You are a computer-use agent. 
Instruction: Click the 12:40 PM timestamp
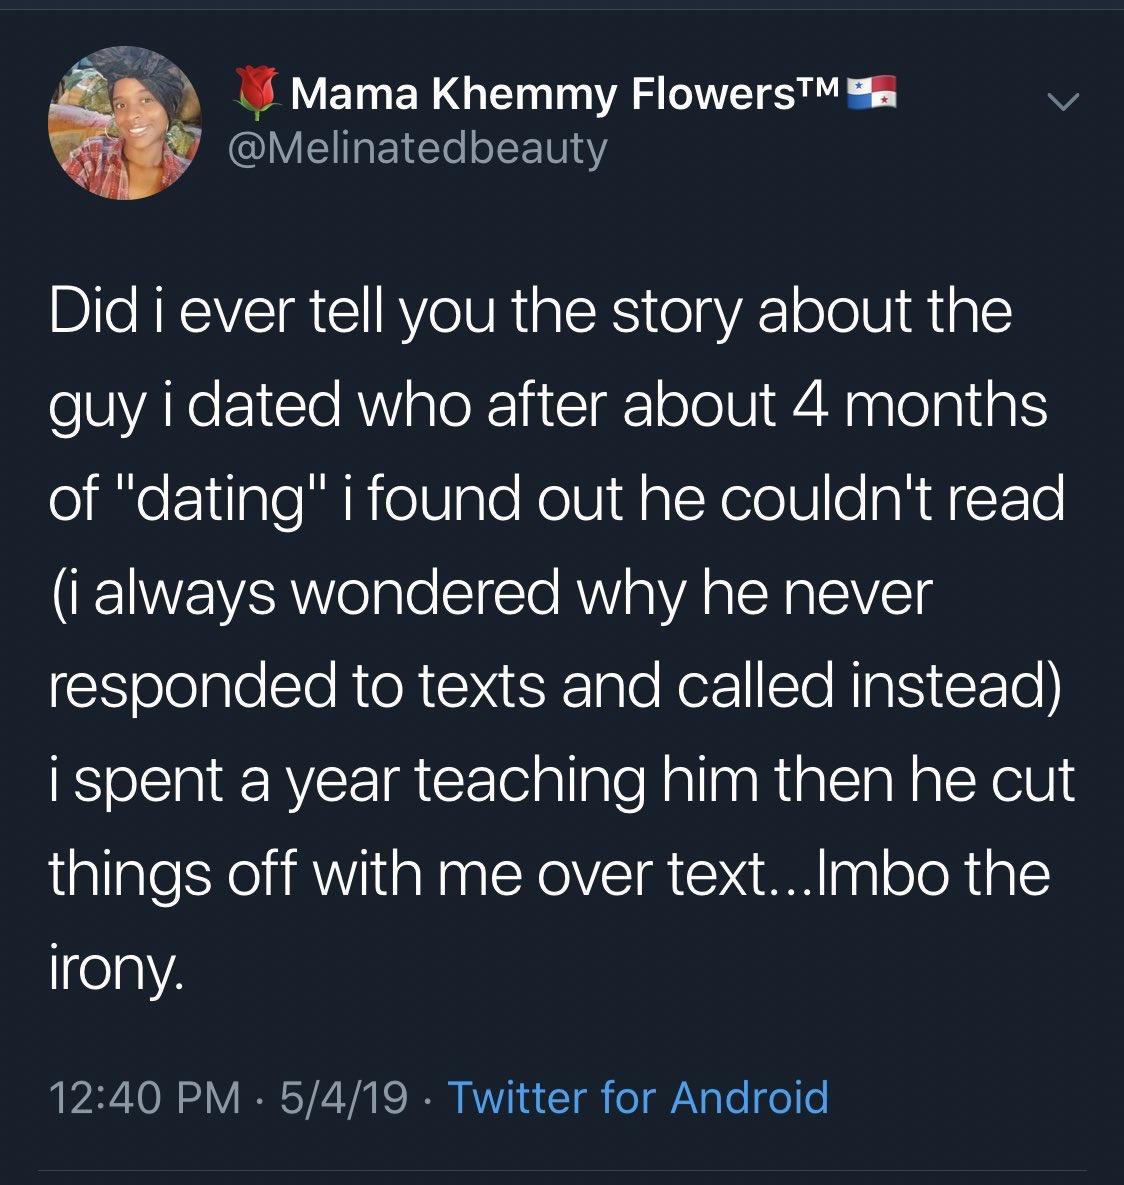coord(145,1097)
